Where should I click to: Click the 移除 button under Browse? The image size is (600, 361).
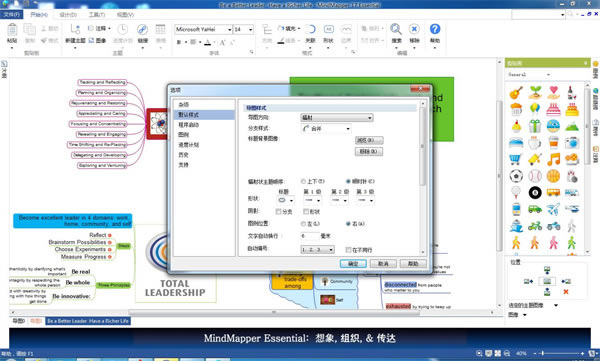369,152
